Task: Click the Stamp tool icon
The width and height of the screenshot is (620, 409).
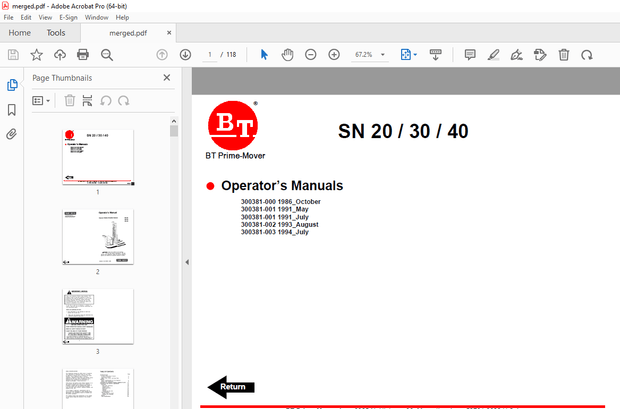Action: click(x=540, y=55)
